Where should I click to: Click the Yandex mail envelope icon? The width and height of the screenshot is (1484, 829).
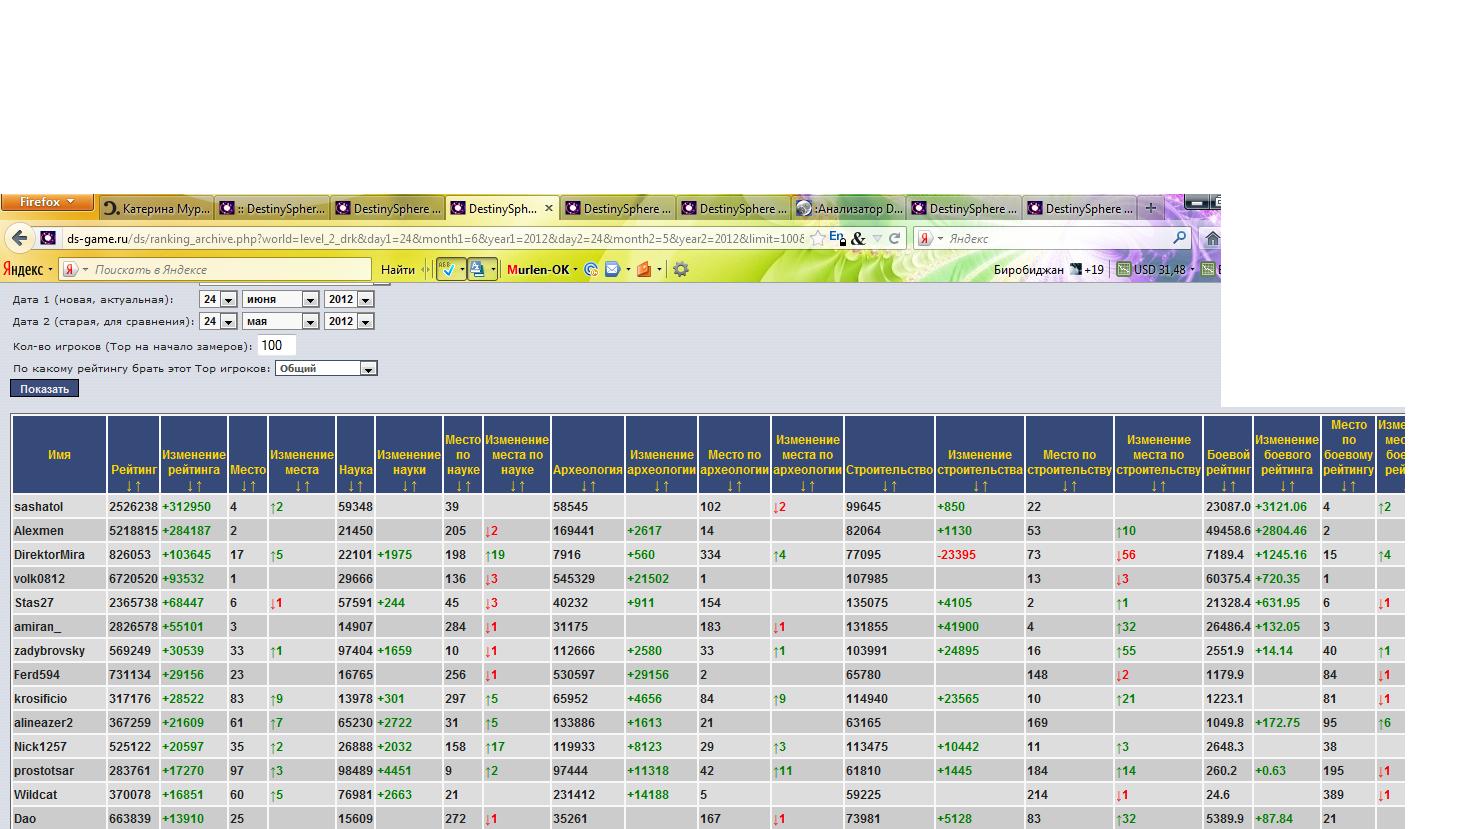pyautogui.click(x=612, y=269)
